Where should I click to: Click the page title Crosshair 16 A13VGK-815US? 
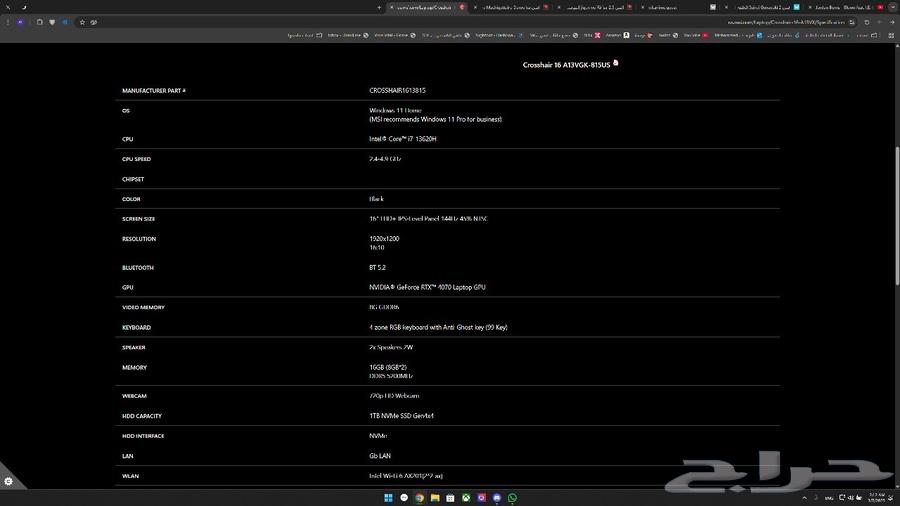[x=566, y=65]
